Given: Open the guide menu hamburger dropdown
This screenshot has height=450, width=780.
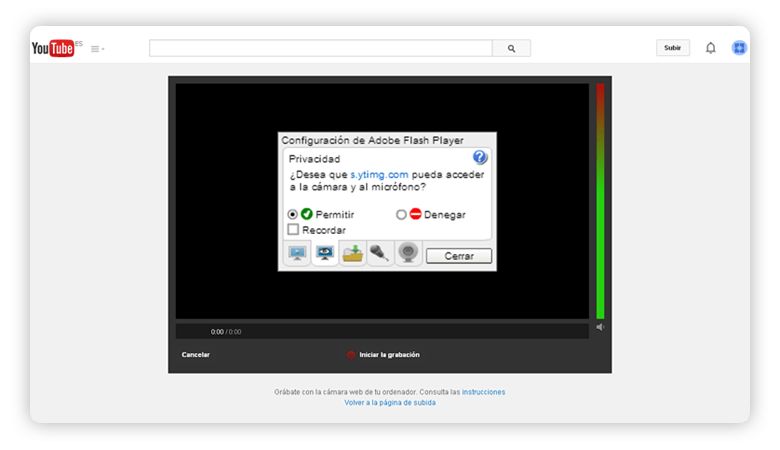Looking at the screenshot, I should pyautogui.click(x=98, y=49).
